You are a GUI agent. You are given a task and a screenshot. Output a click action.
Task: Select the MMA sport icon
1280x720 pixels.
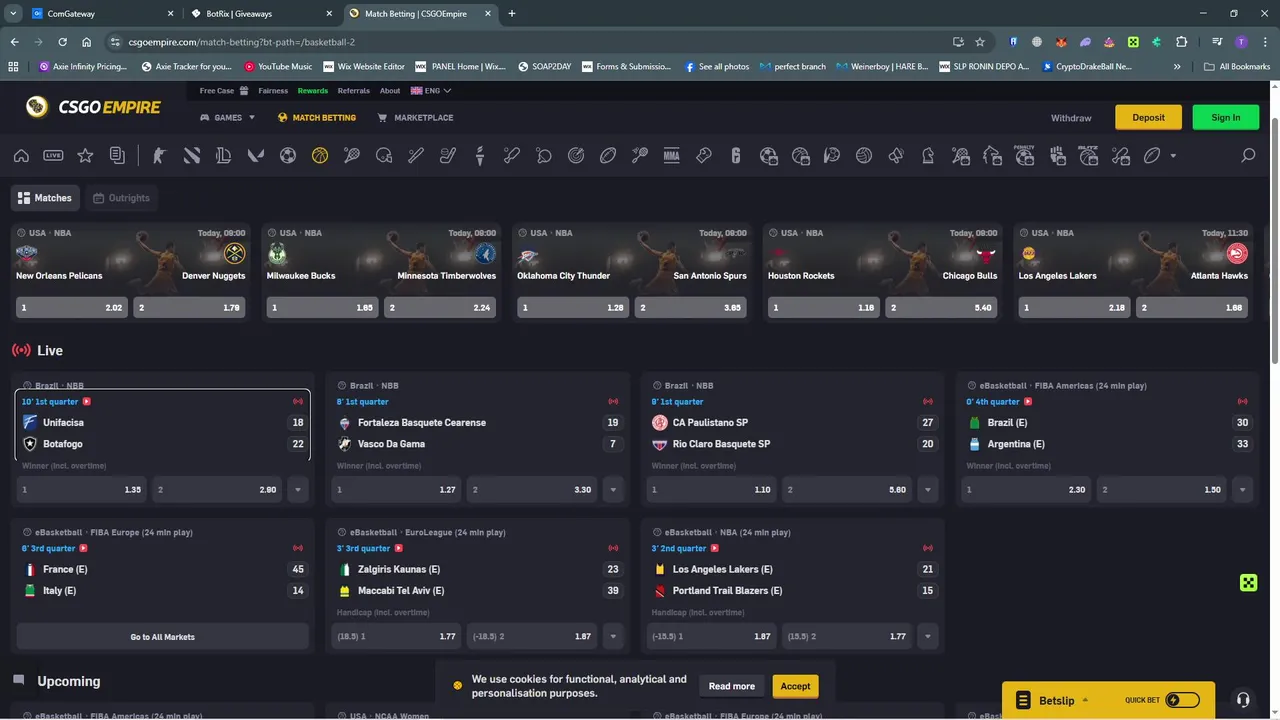pyautogui.click(x=671, y=156)
